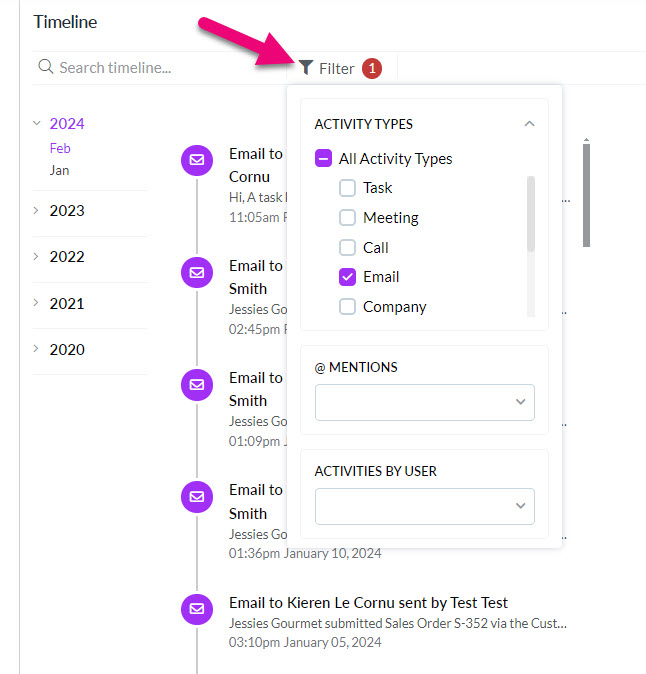Open the email icon for 11:05am entry

coord(197,160)
